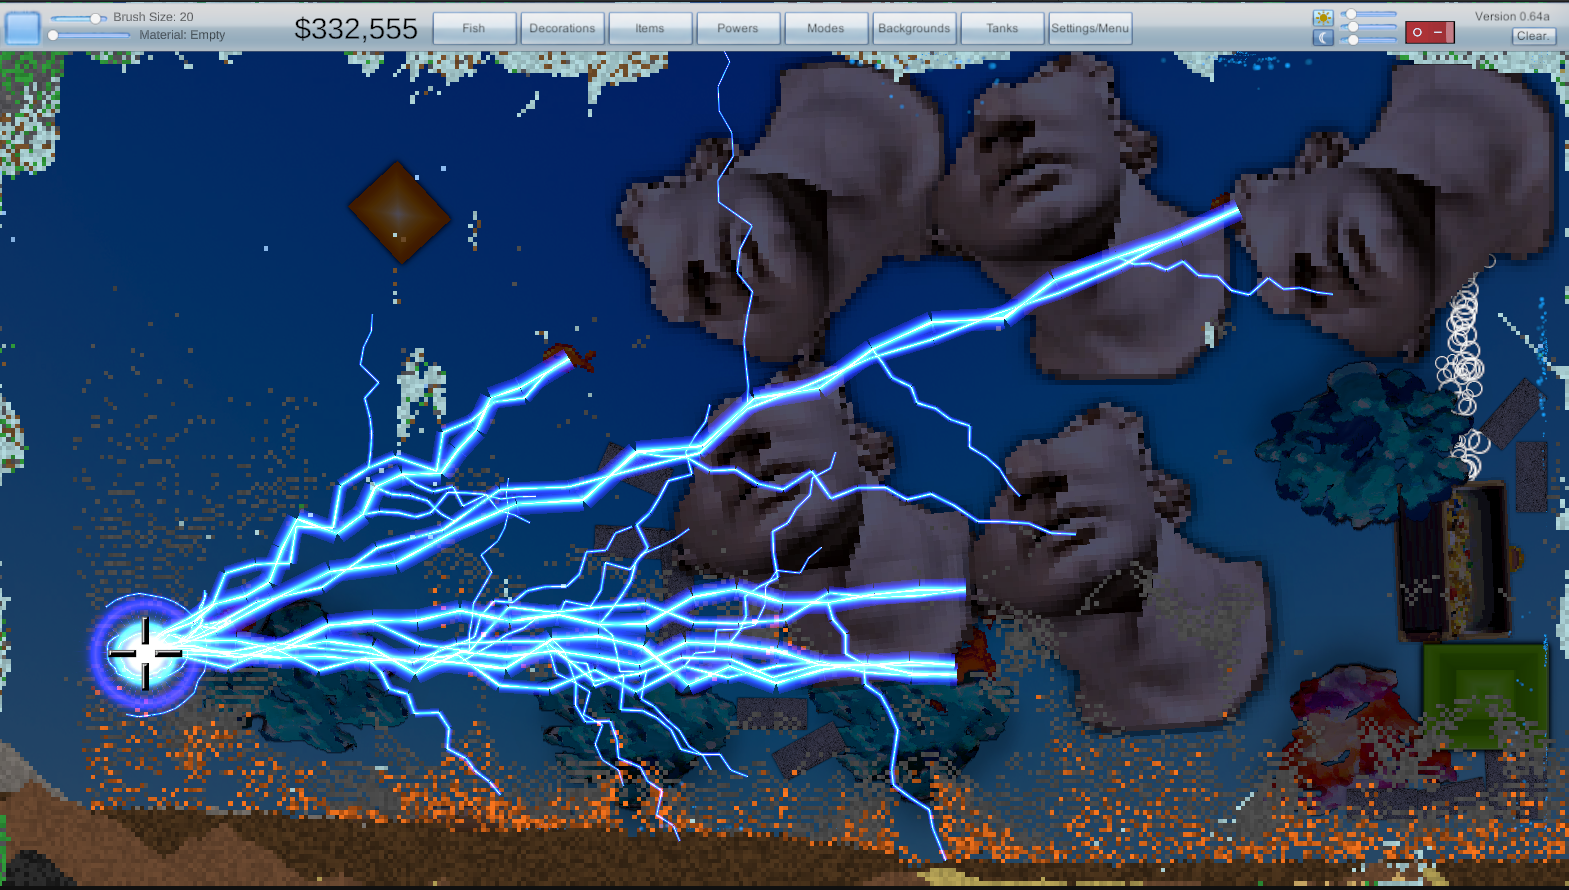Click the Material: Empty label
1569x890 pixels.
tap(182, 35)
